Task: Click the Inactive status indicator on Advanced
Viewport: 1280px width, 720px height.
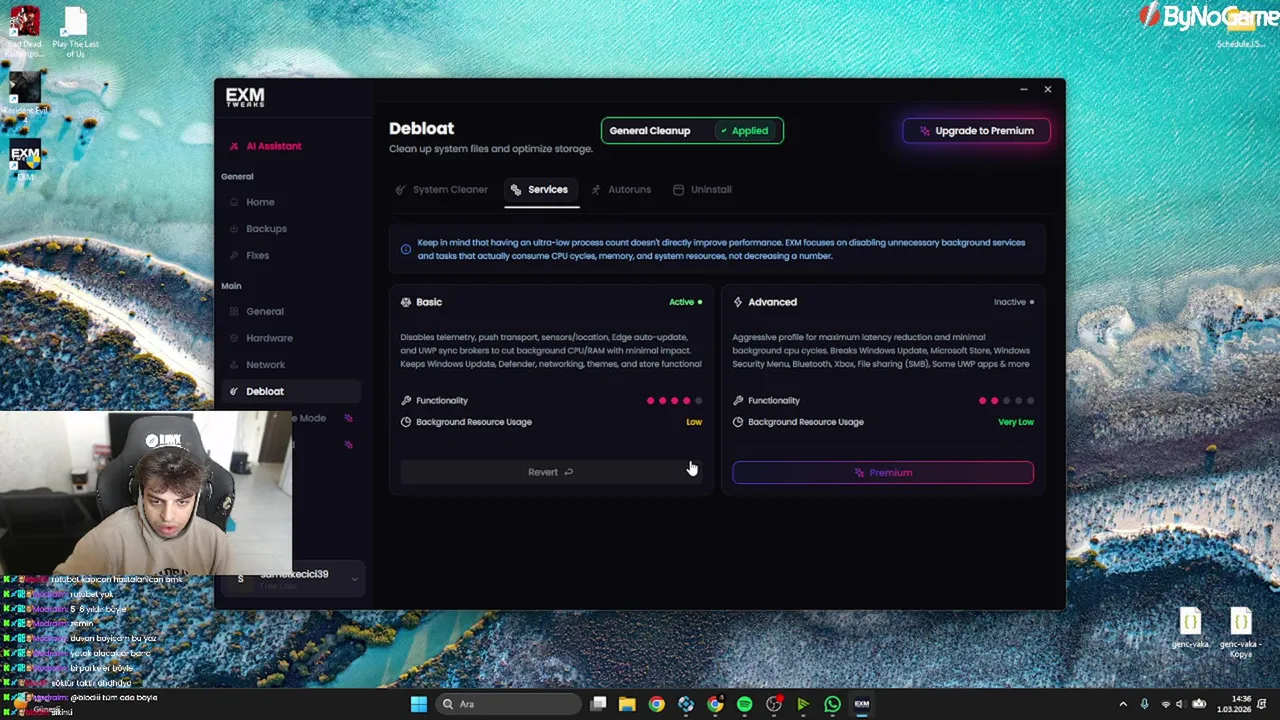Action: coord(1014,302)
